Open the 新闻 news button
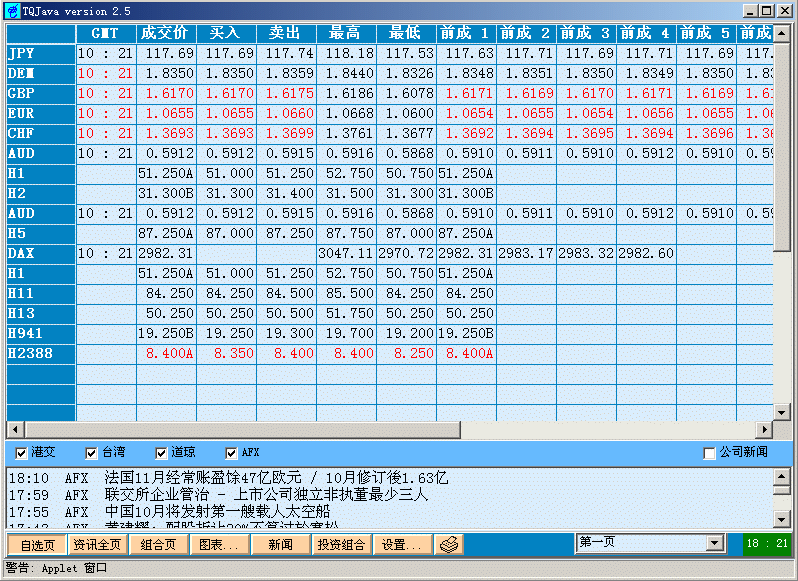Viewport: 798px width, 581px height. 280,544
